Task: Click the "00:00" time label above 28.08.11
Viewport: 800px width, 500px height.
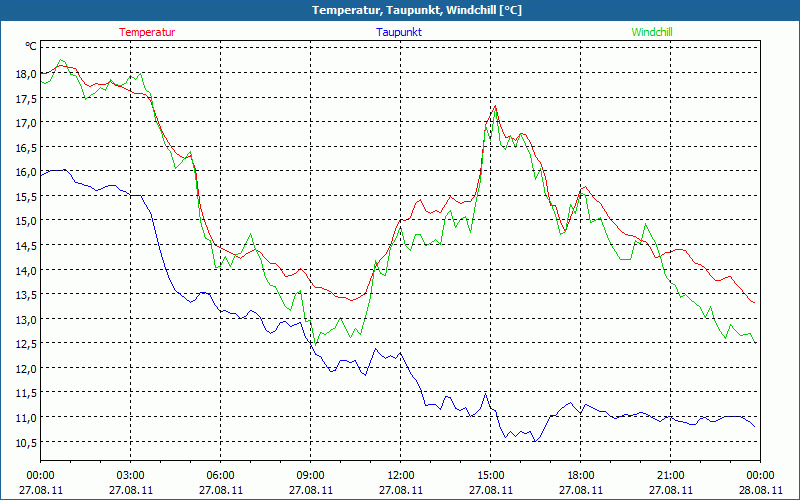Action: pyautogui.click(x=761, y=476)
